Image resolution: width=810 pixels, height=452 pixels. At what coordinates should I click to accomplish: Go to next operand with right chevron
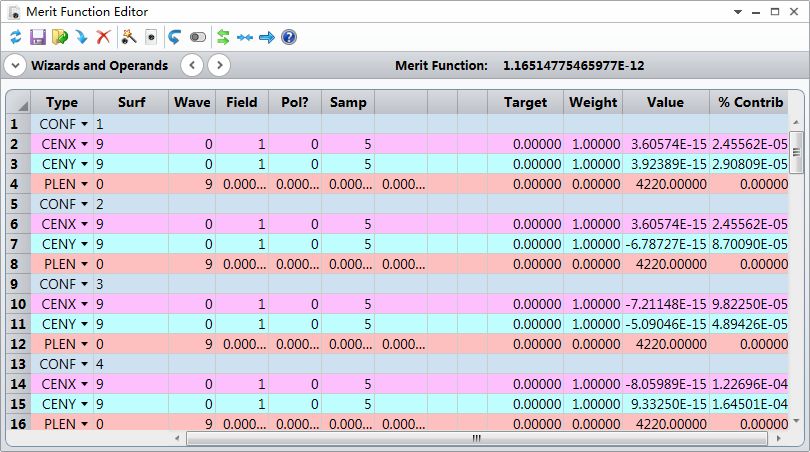[218, 65]
